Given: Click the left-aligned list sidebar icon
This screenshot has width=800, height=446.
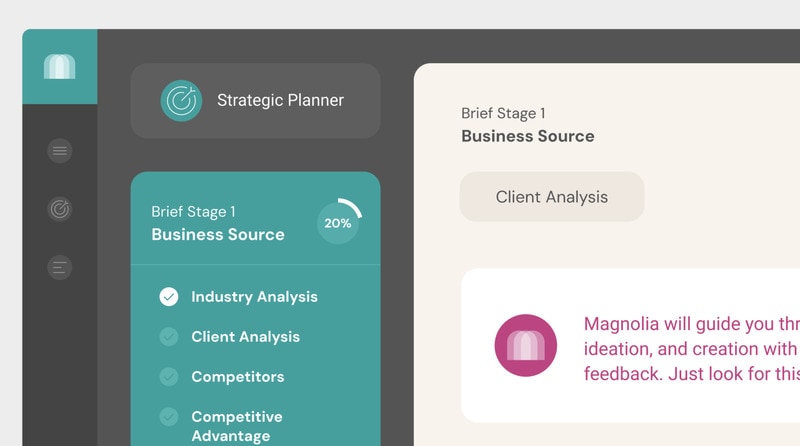Looking at the screenshot, I should pyautogui.click(x=60, y=267).
